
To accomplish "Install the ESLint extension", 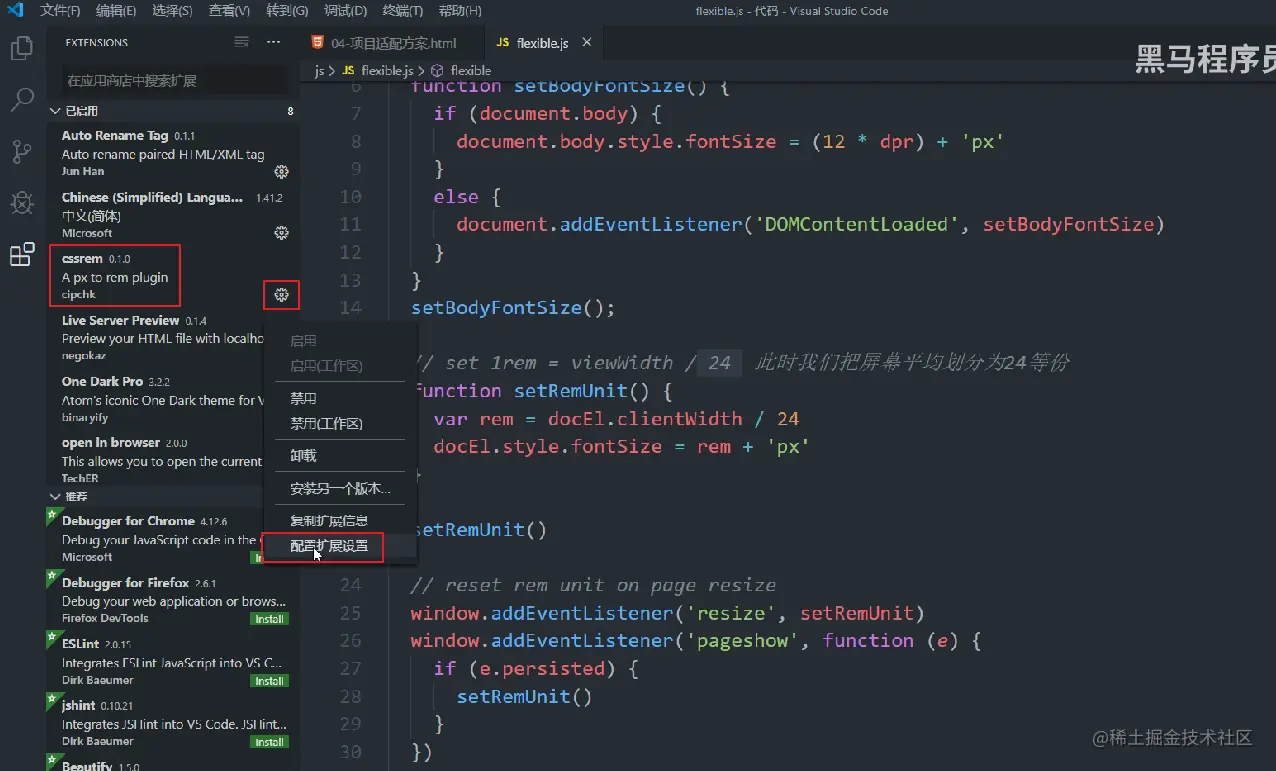I will click(269, 681).
